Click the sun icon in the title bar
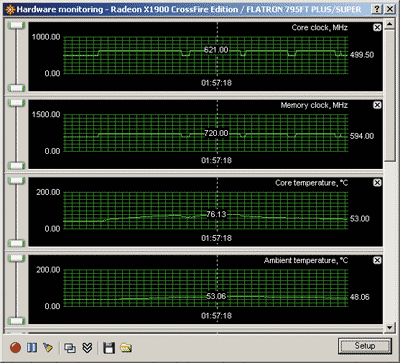The width and height of the screenshot is (400, 363). point(10,9)
